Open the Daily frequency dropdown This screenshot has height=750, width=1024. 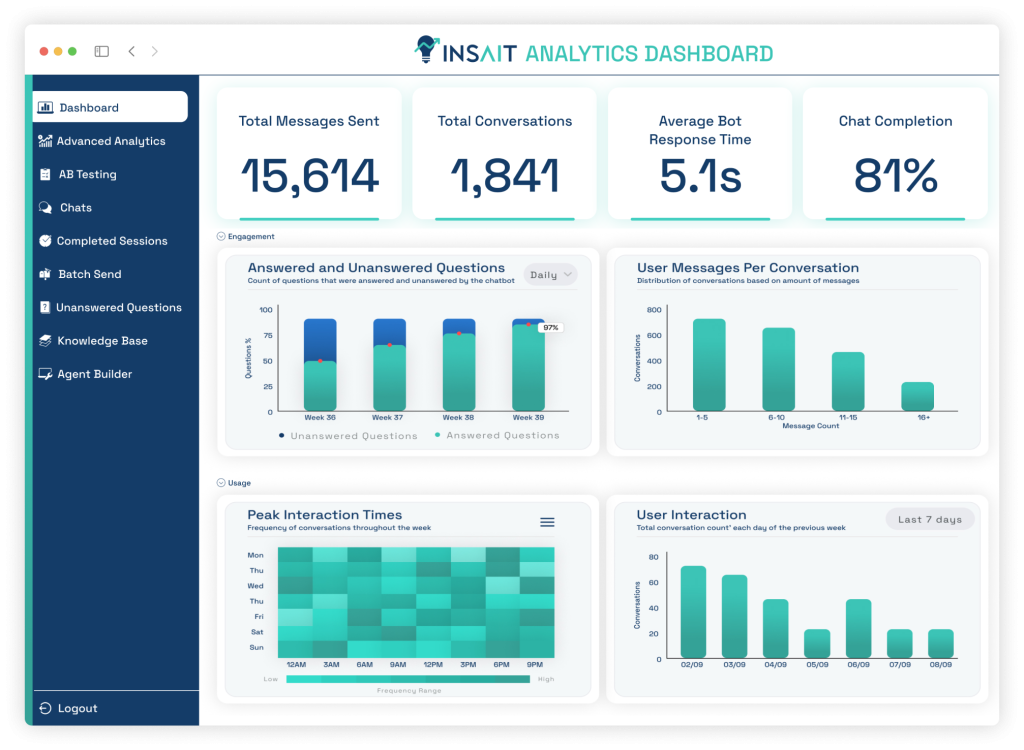click(x=550, y=273)
